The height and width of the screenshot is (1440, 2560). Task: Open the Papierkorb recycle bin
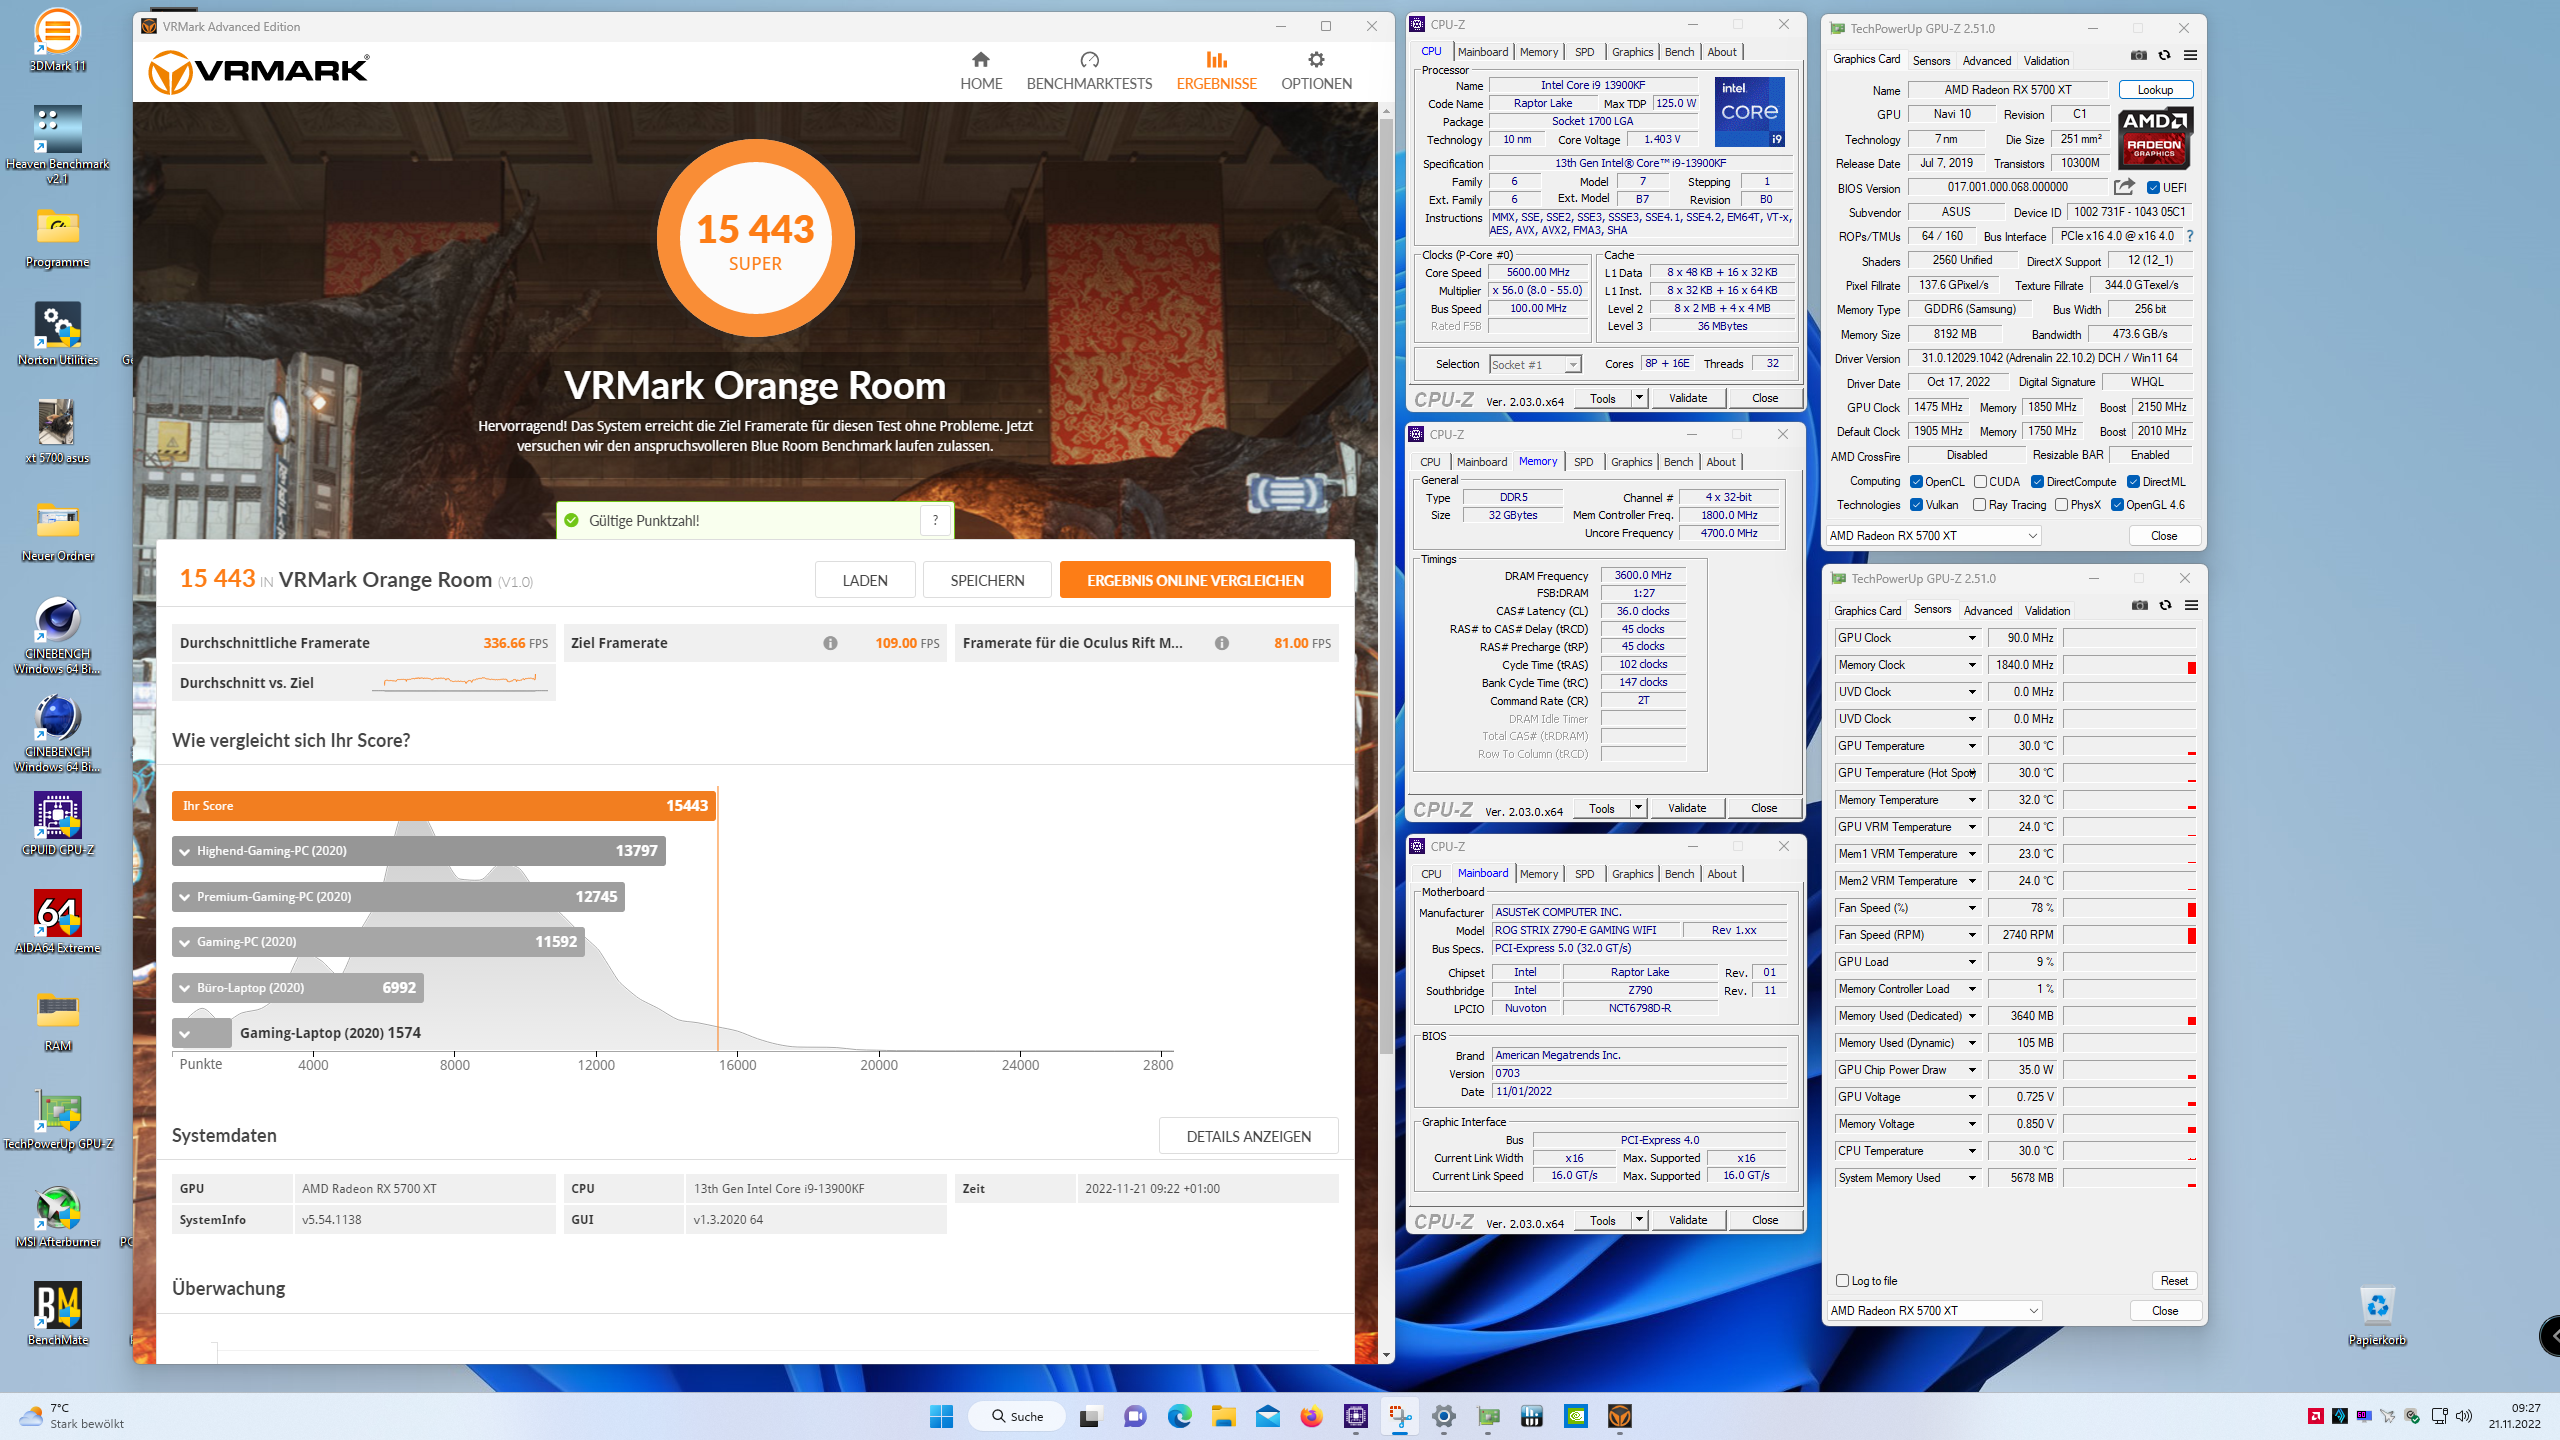[2377, 1314]
